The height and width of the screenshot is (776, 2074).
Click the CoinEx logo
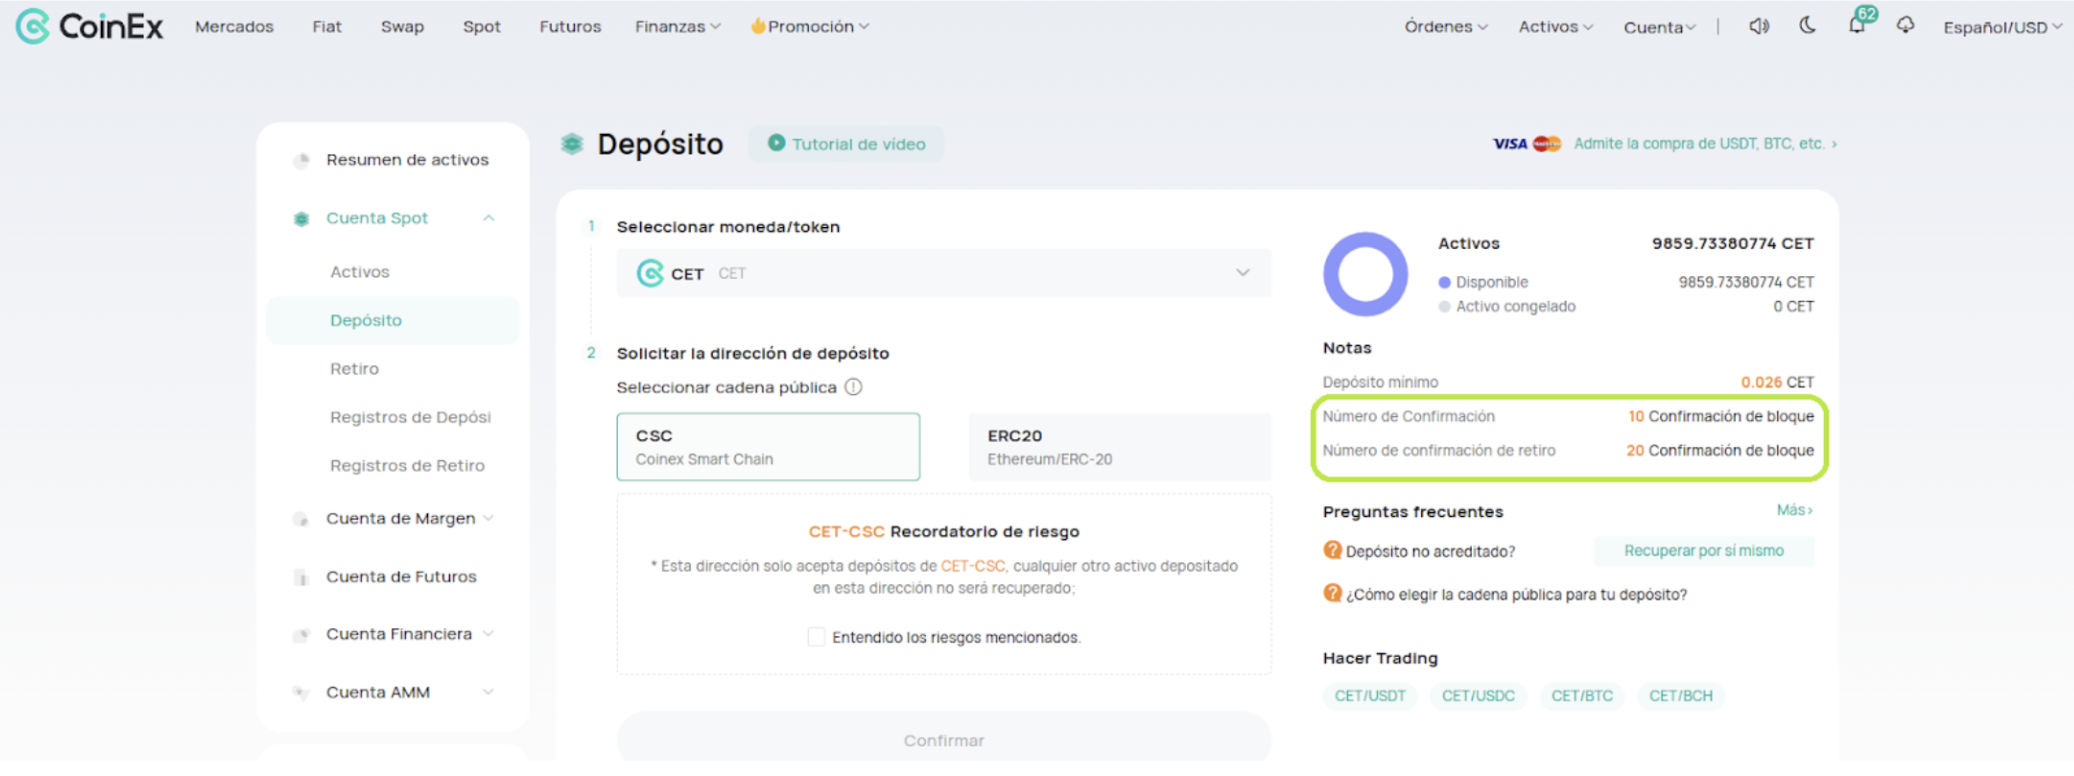[x=89, y=26]
